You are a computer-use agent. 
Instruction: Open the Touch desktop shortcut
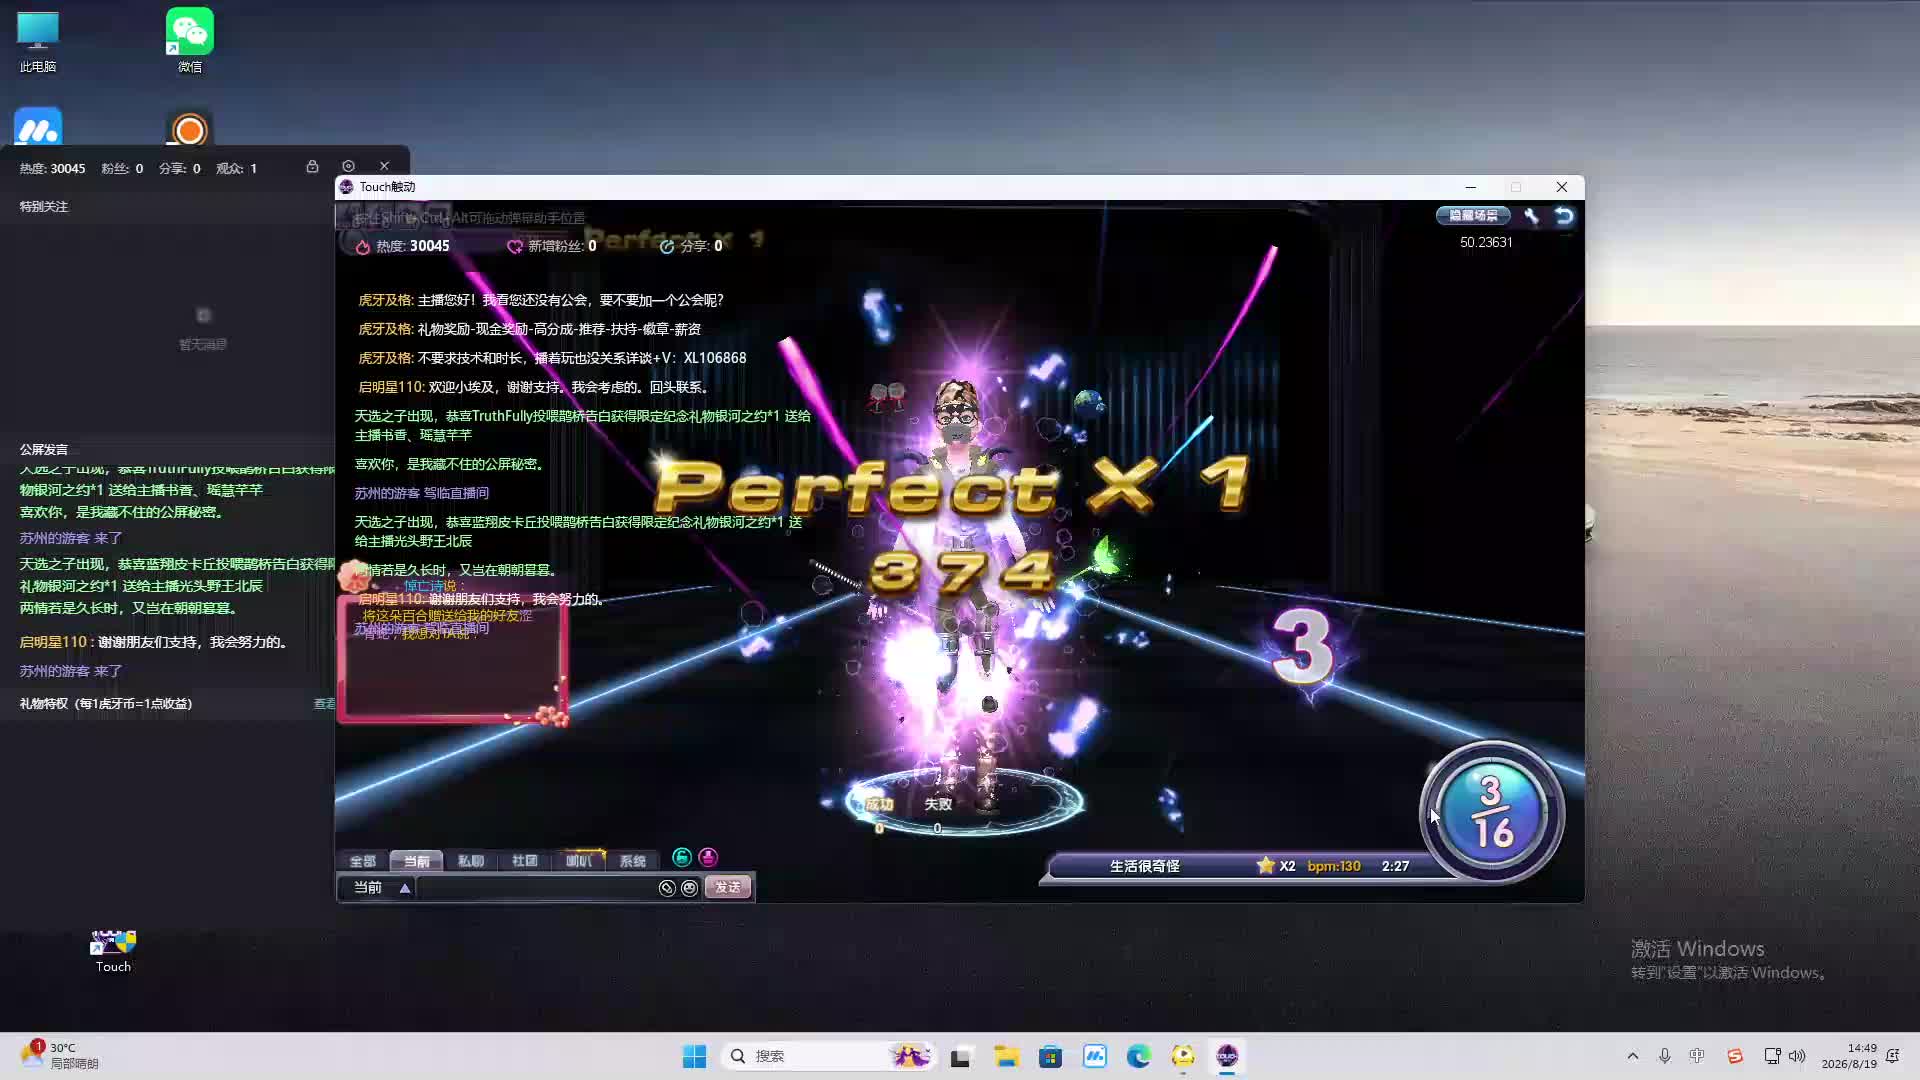(x=113, y=951)
